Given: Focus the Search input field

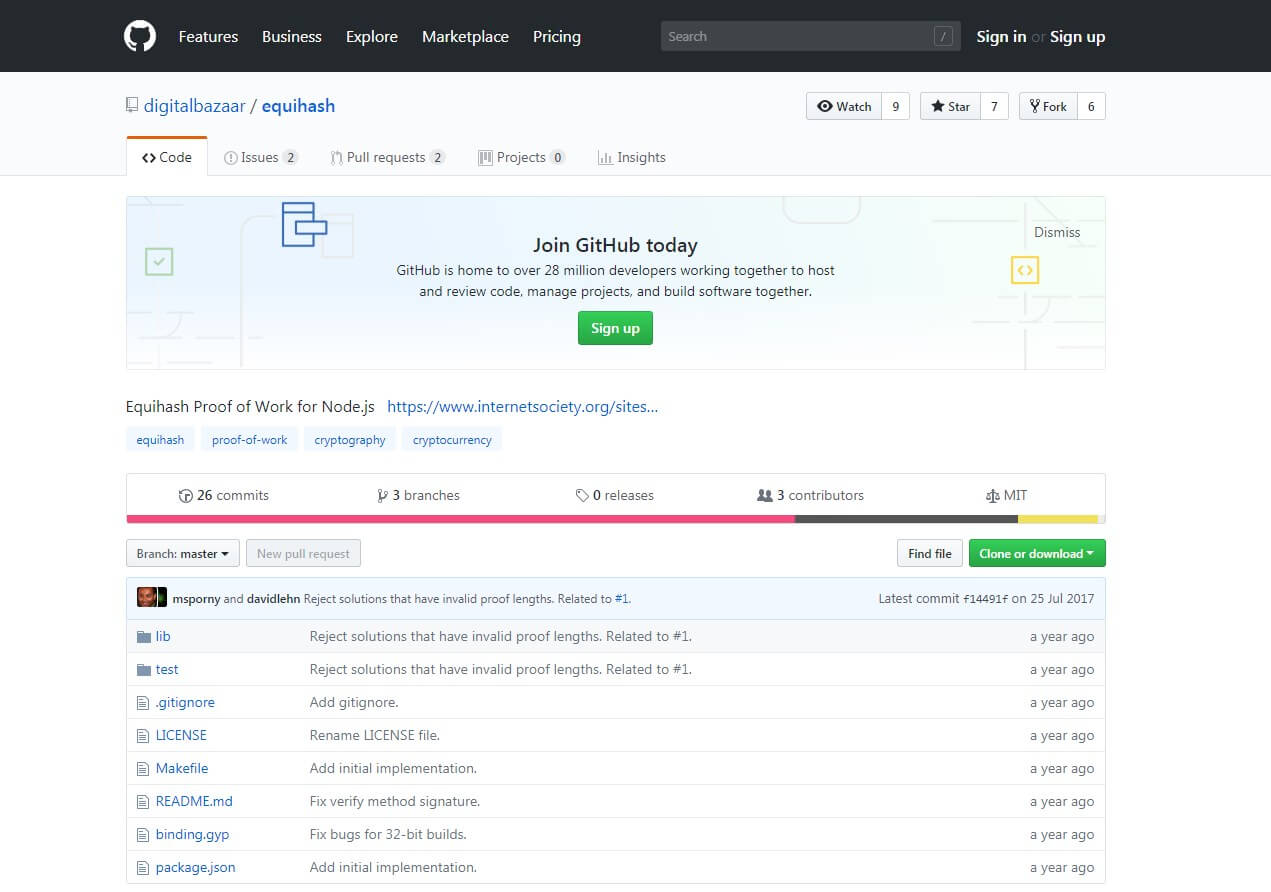Looking at the screenshot, I should (x=796, y=37).
